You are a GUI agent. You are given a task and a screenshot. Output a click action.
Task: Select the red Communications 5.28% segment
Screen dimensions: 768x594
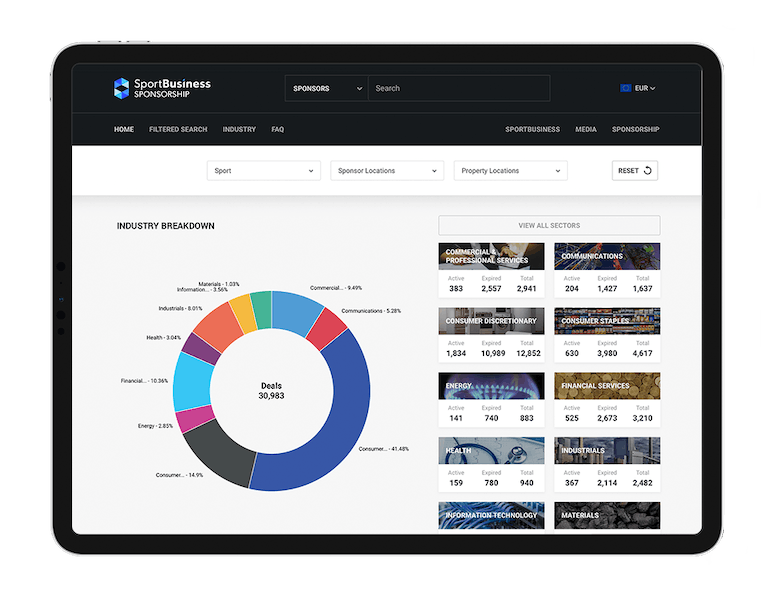(x=326, y=329)
